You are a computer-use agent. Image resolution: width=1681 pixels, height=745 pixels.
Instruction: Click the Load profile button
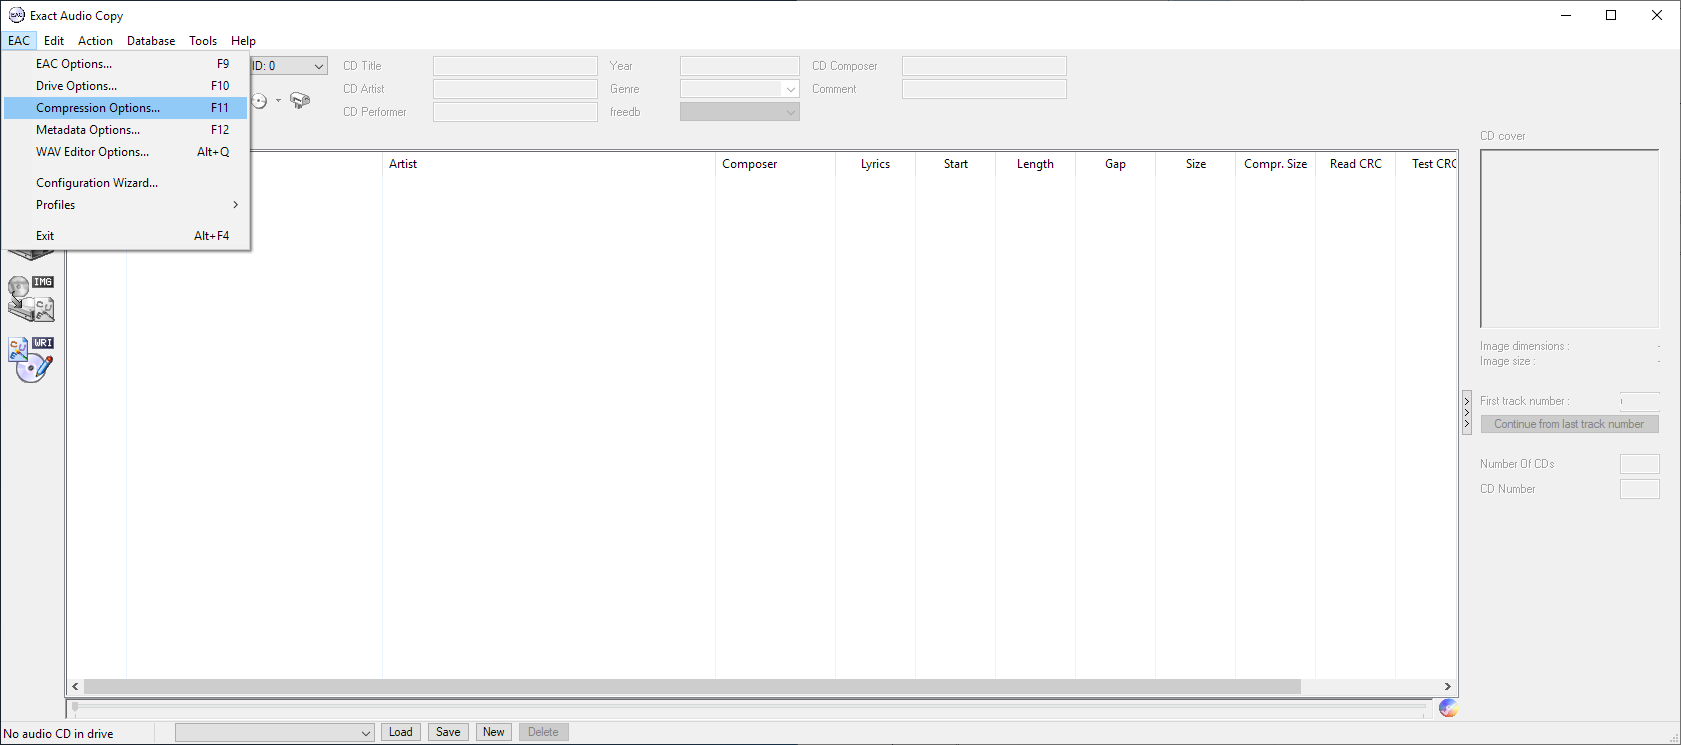point(401,732)
